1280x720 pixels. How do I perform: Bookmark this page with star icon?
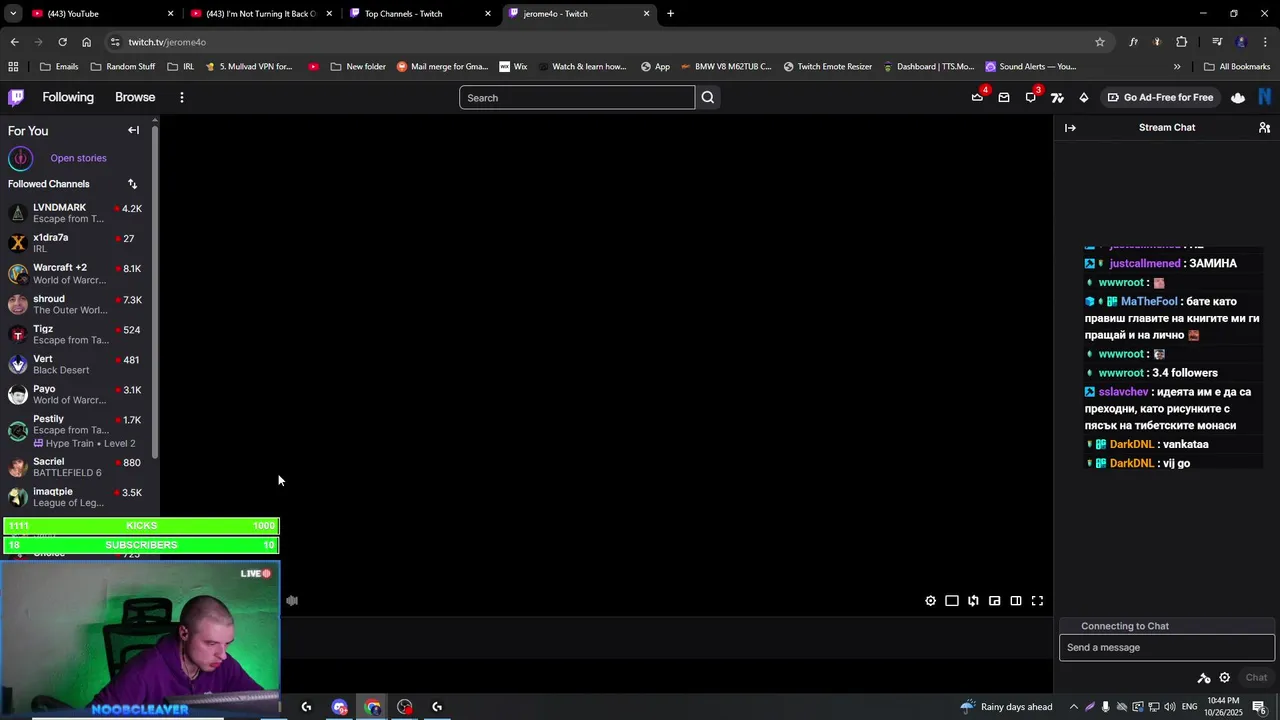tap(1100, 42)
